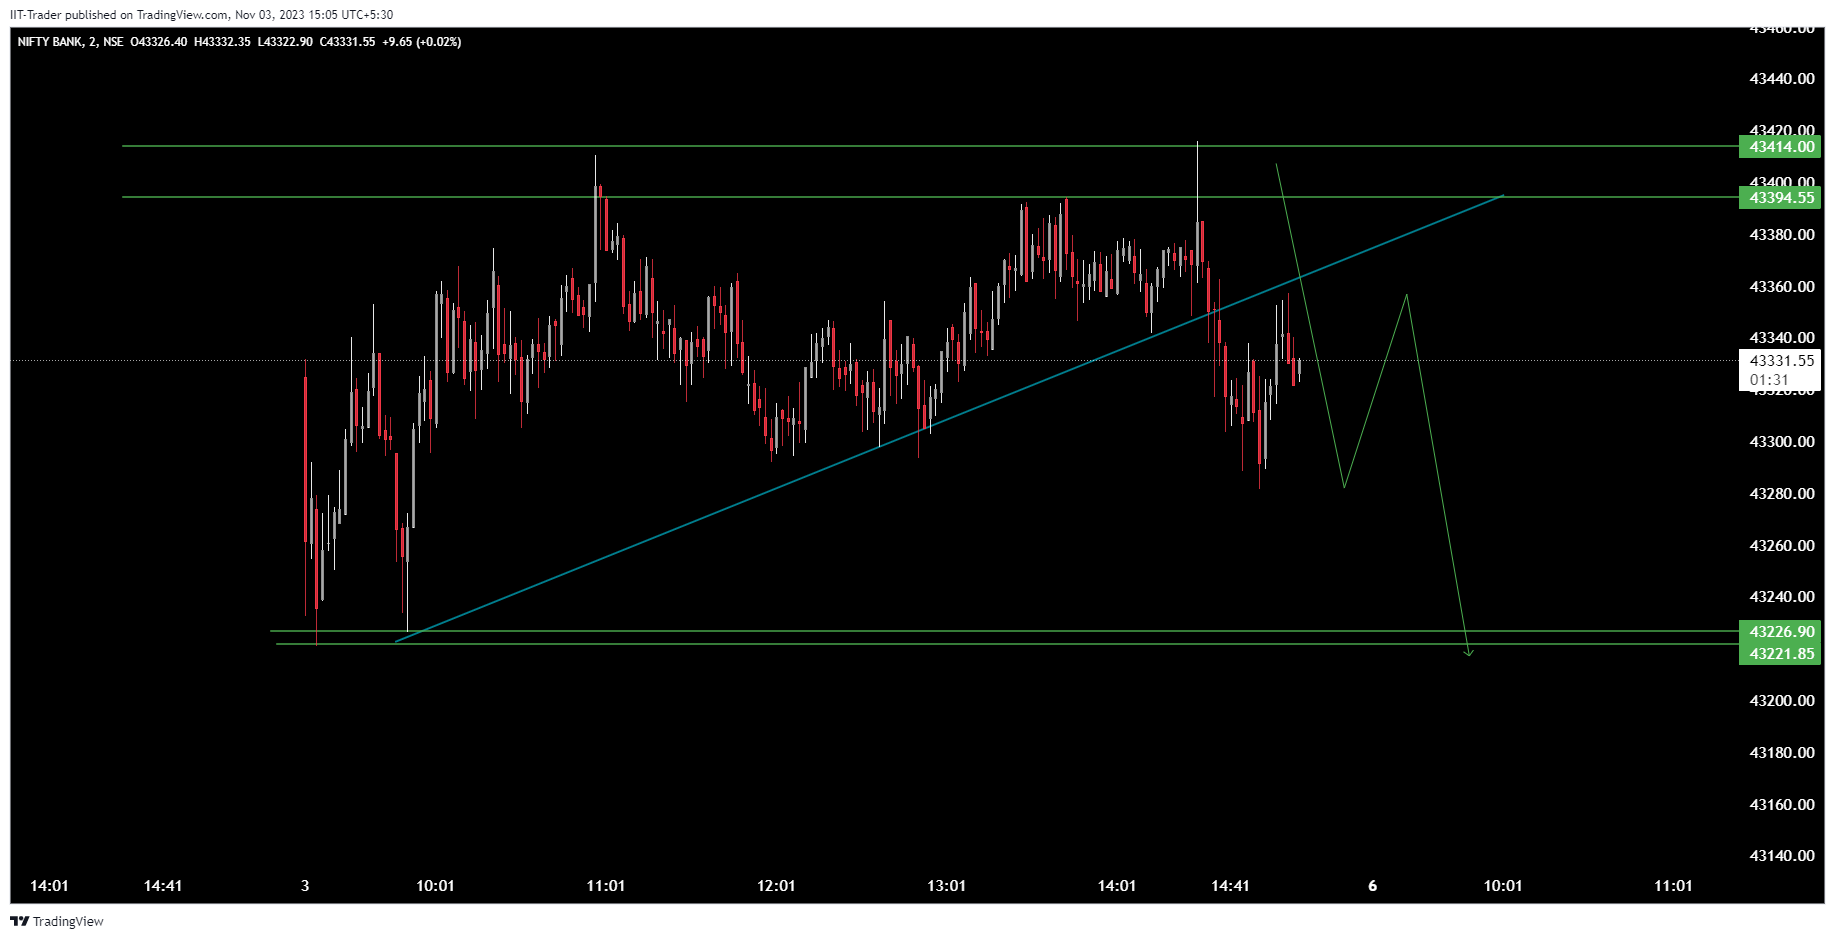Click the date label 3 on time axis
The width and height of the screenshot is (1835, 939).
click(x=305, y=886)
